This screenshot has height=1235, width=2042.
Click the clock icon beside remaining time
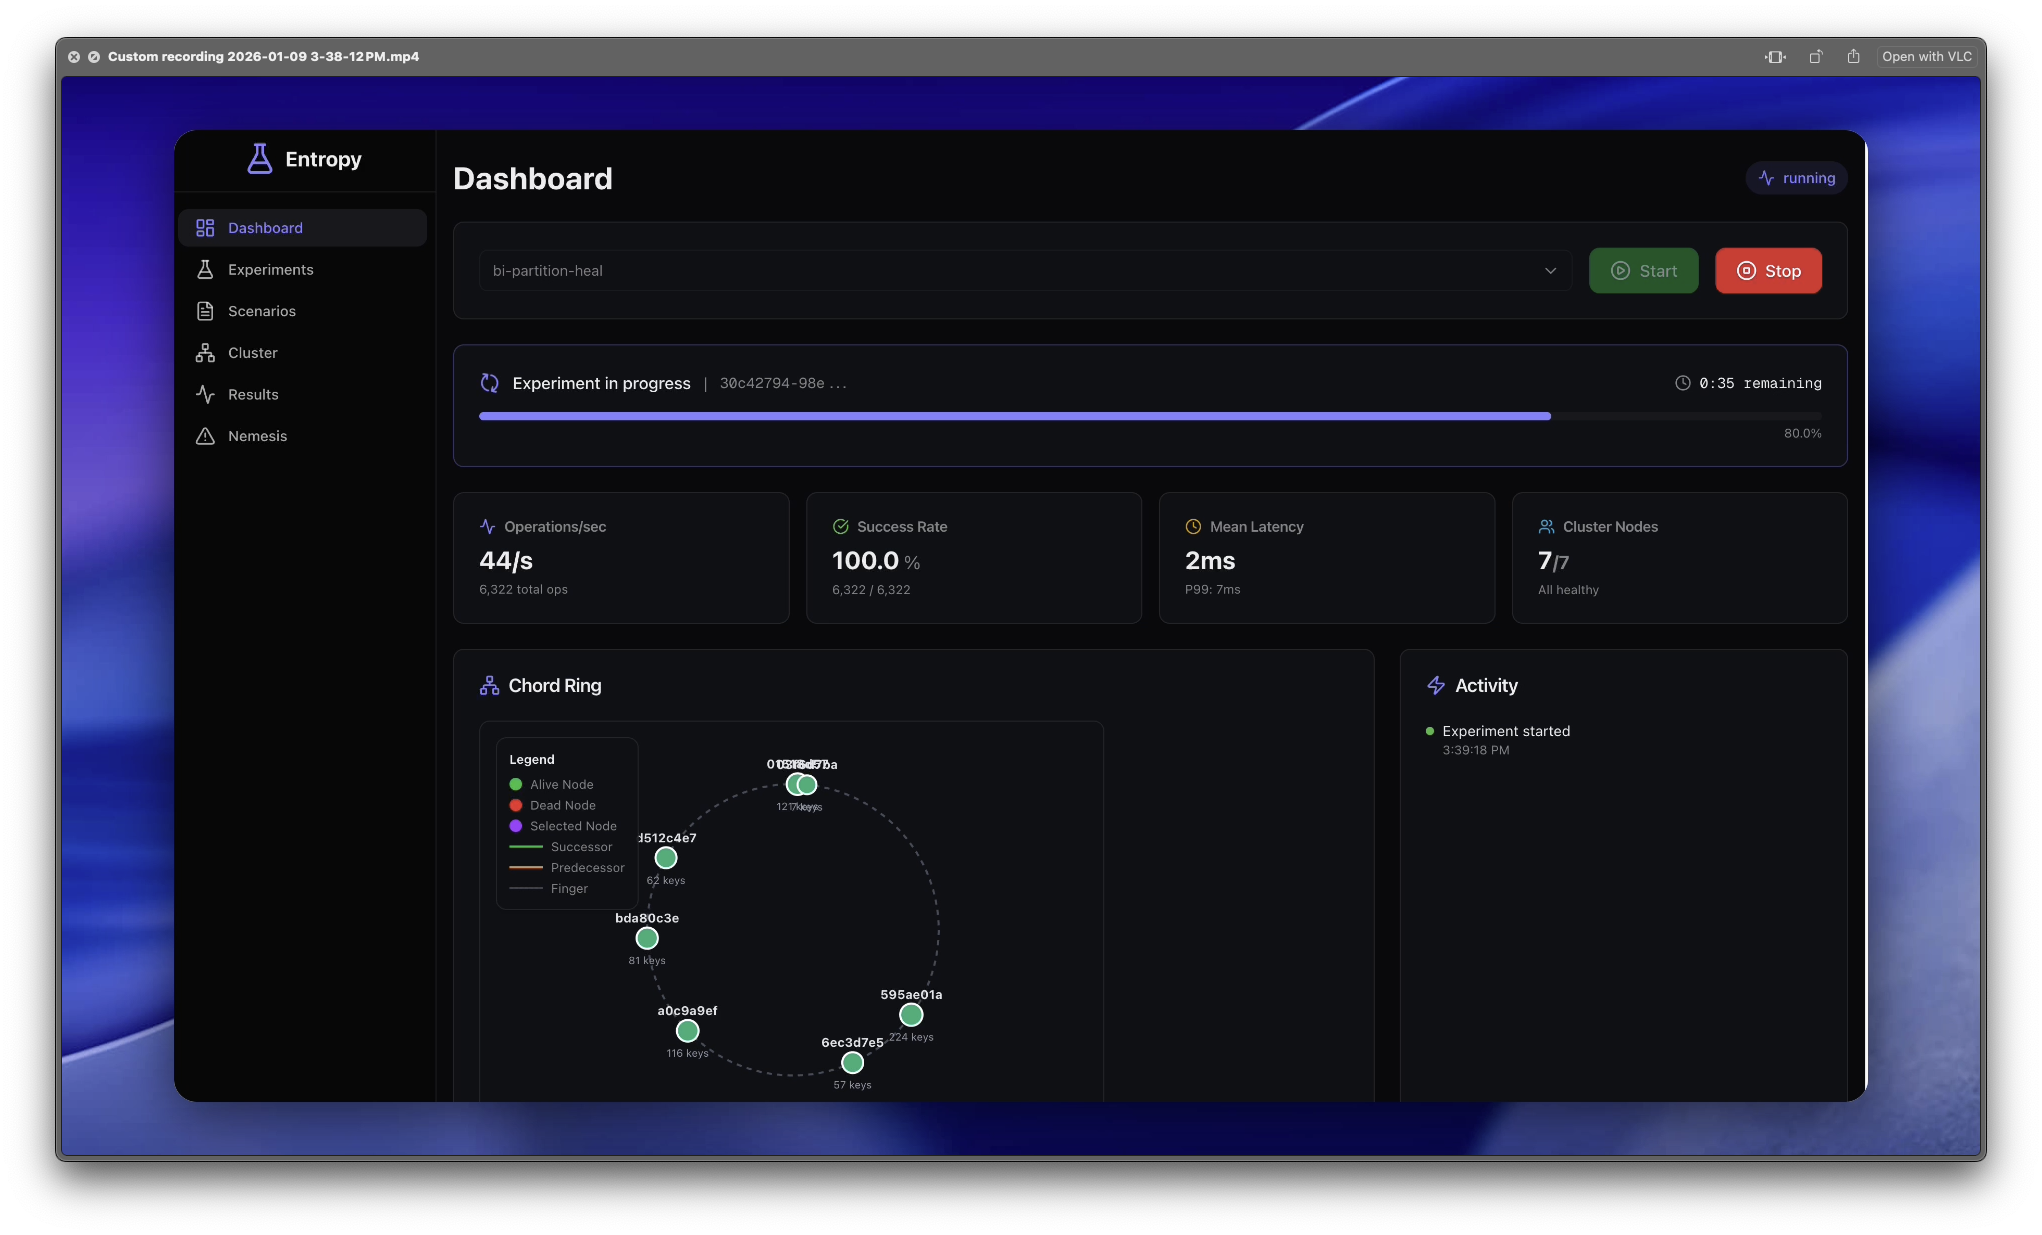pos(1683,383)
